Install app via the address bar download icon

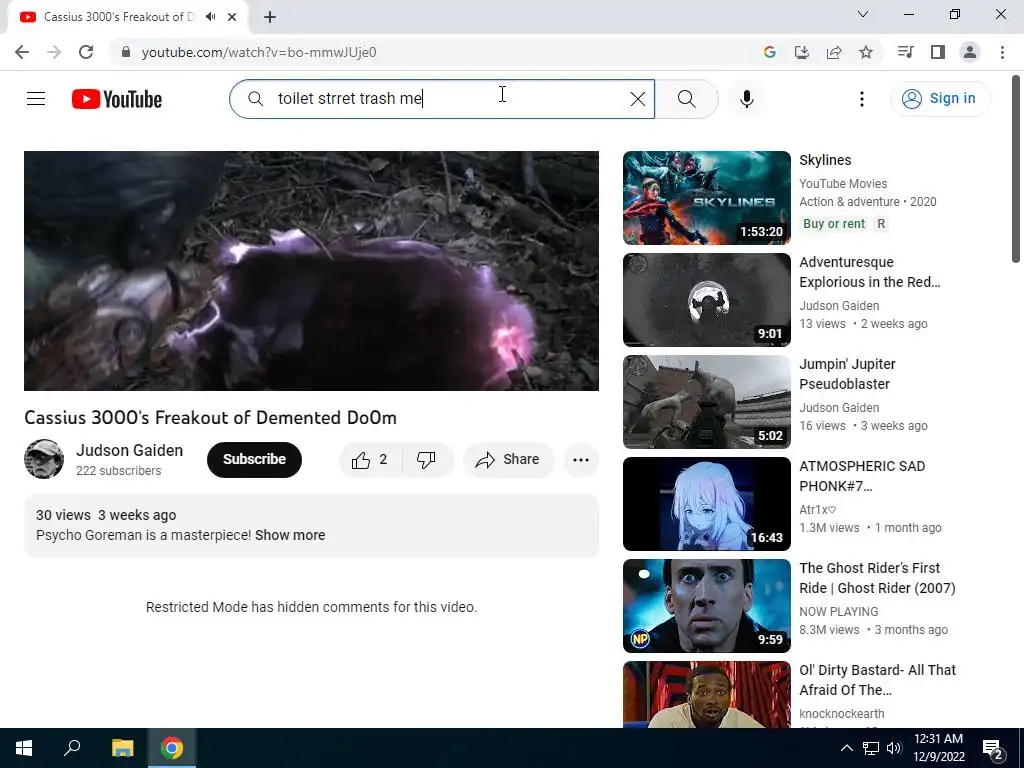[801, 52]
